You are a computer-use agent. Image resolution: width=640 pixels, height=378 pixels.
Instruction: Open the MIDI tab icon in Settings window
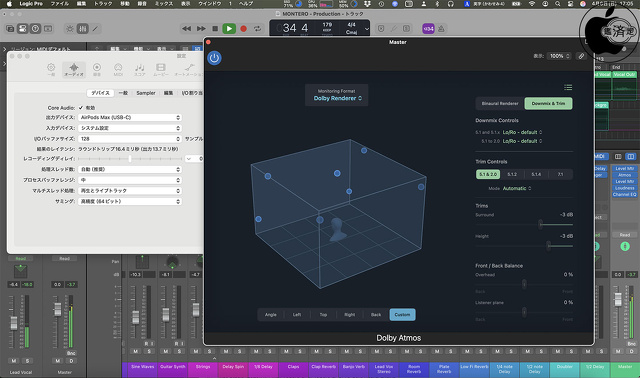tap(118, 69)
